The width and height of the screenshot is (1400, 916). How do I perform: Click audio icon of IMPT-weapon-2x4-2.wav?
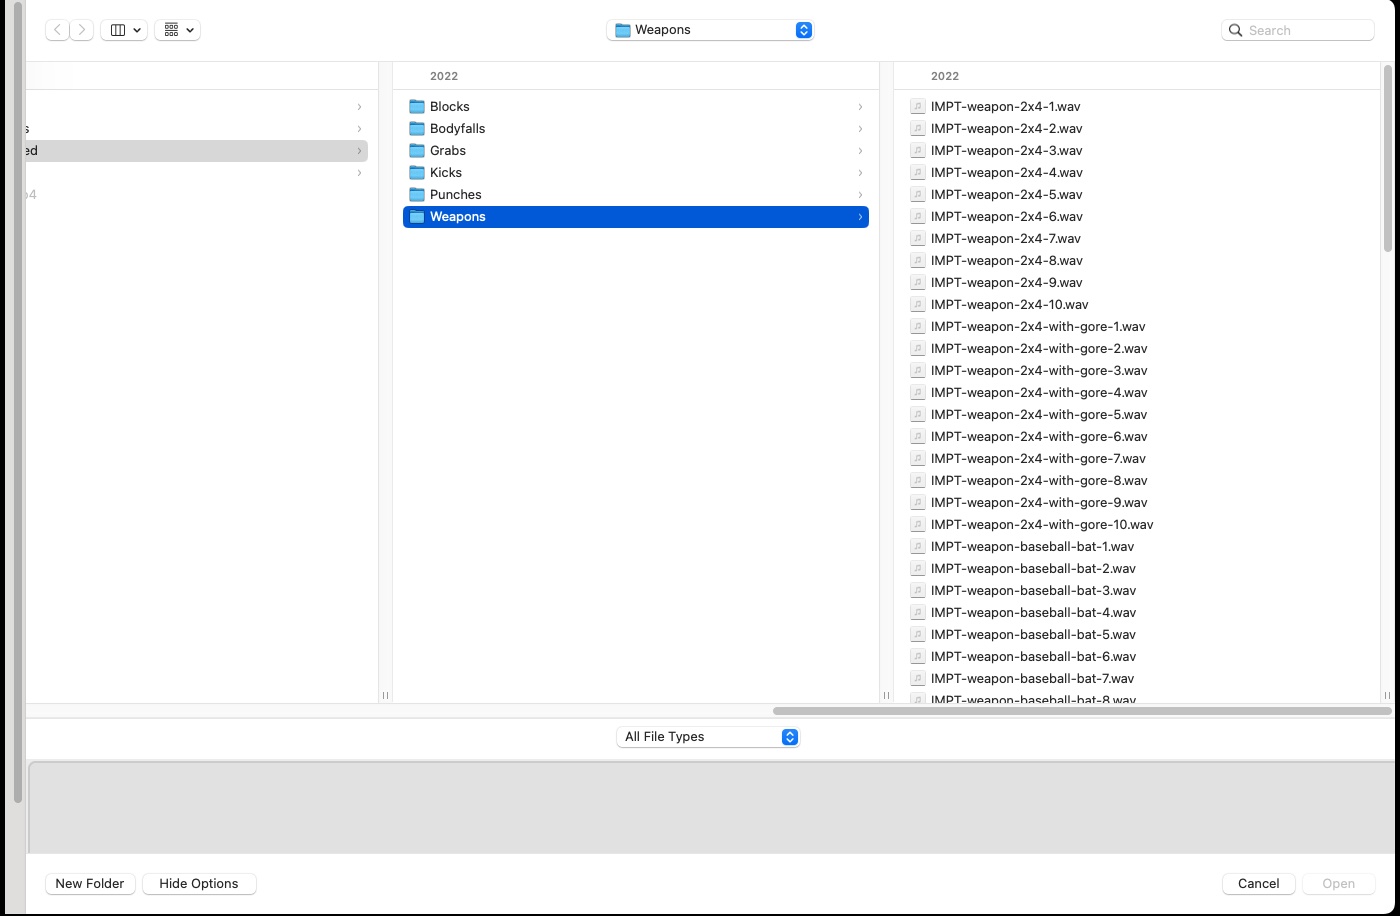[917, 128]
